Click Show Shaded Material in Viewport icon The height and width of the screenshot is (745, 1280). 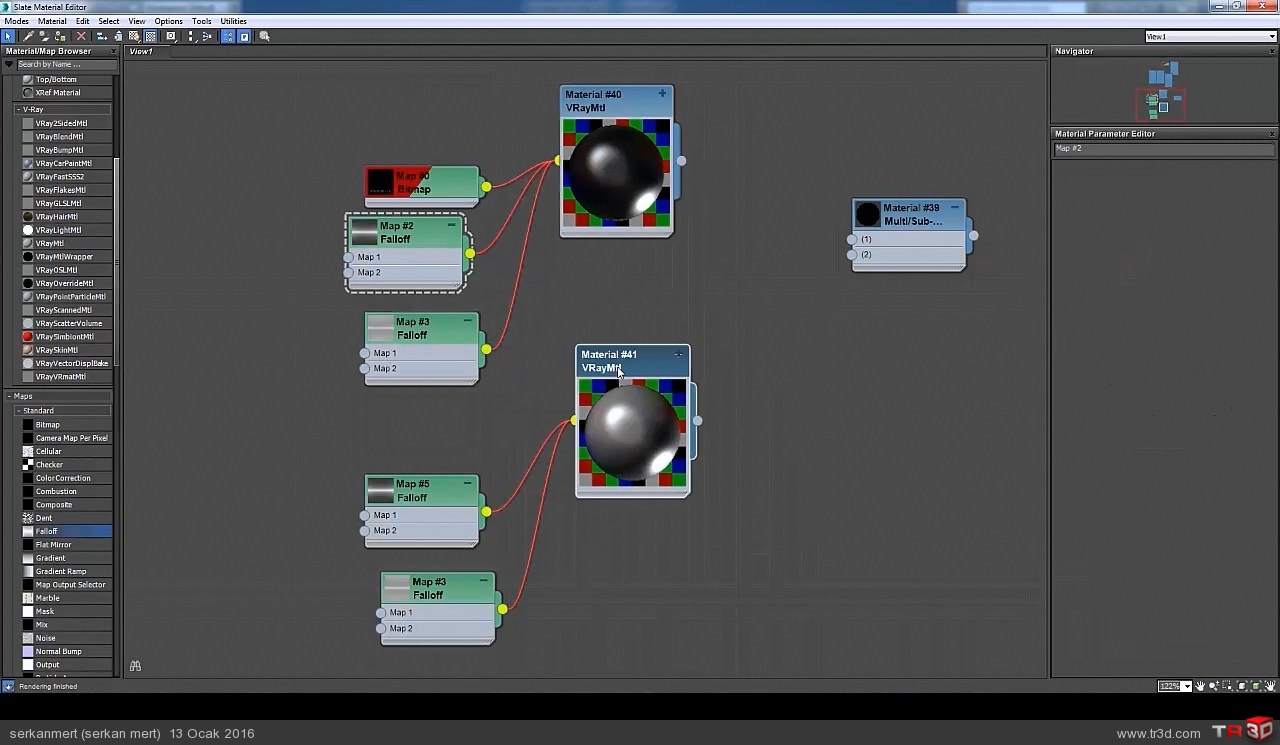(134, 36)
